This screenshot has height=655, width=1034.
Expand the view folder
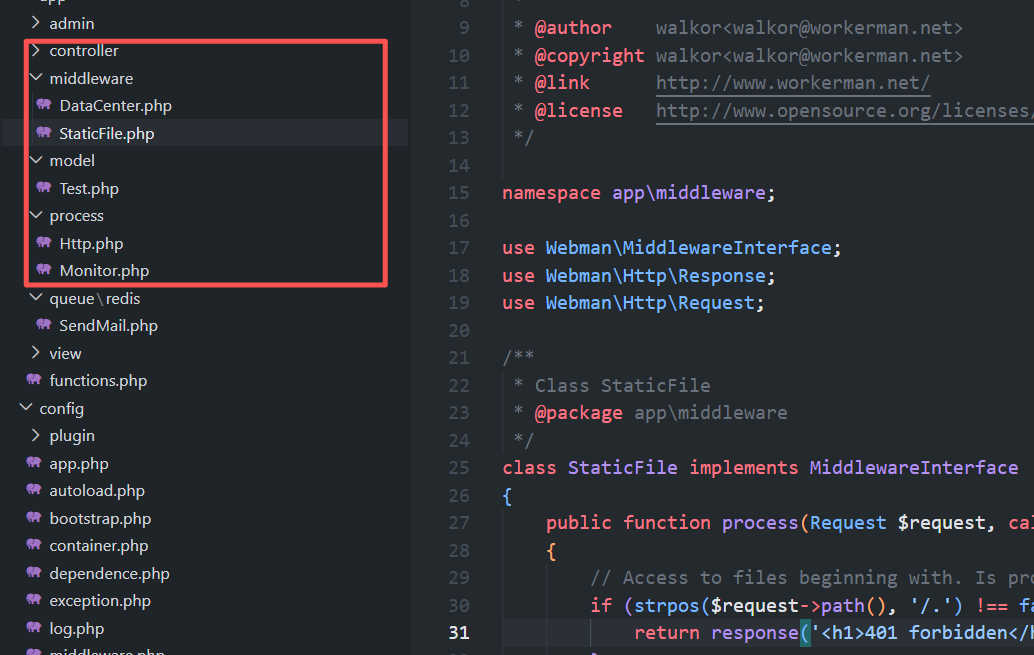(x=36, y=353)
